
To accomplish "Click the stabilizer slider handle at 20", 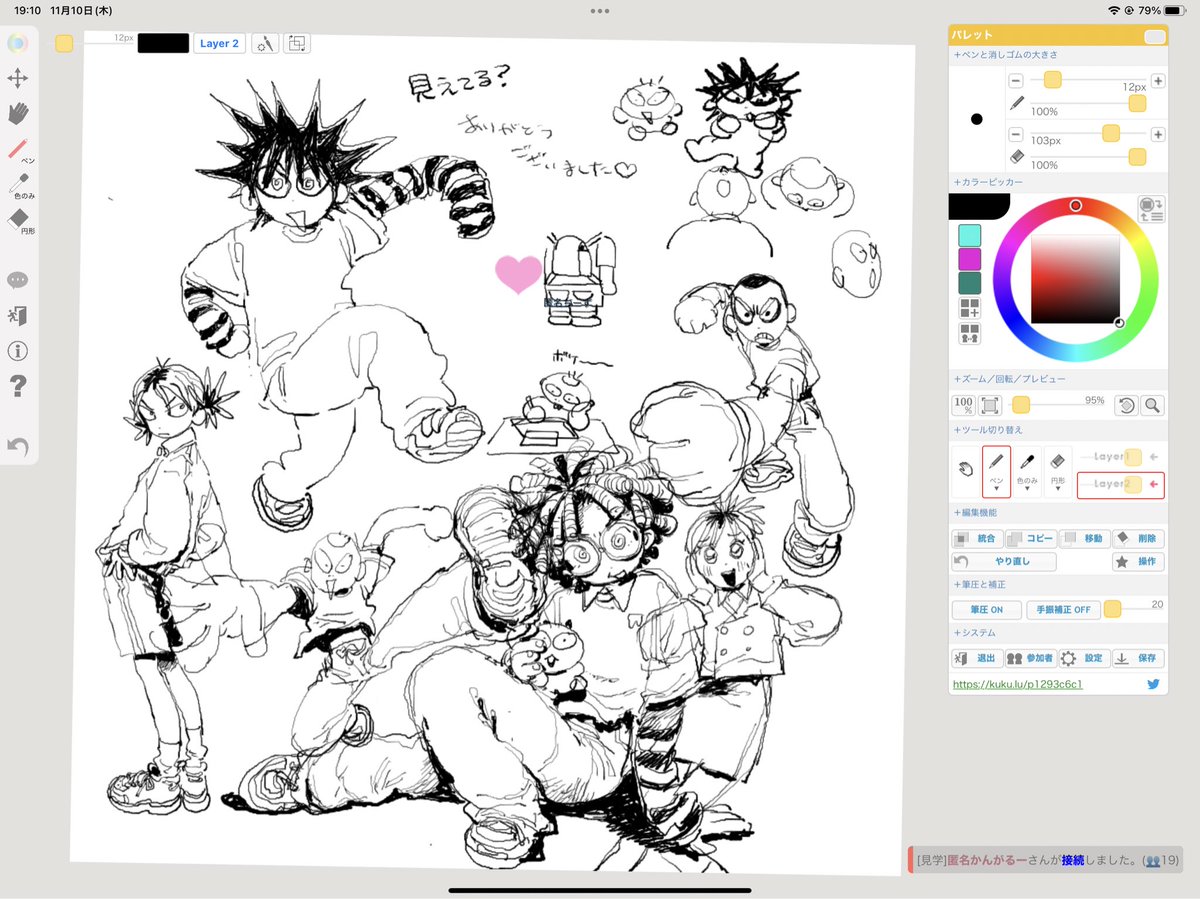I will click(x=1112, y=609).
